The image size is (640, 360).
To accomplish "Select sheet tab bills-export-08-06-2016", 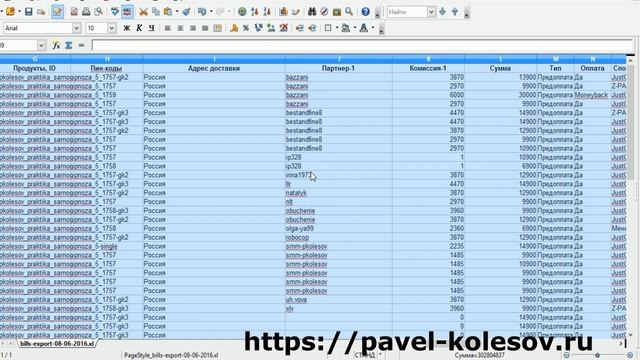I will 57,344.
